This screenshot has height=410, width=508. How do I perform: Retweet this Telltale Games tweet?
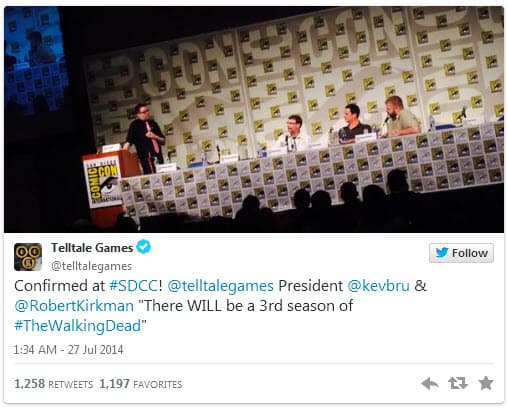click(458, 383)
